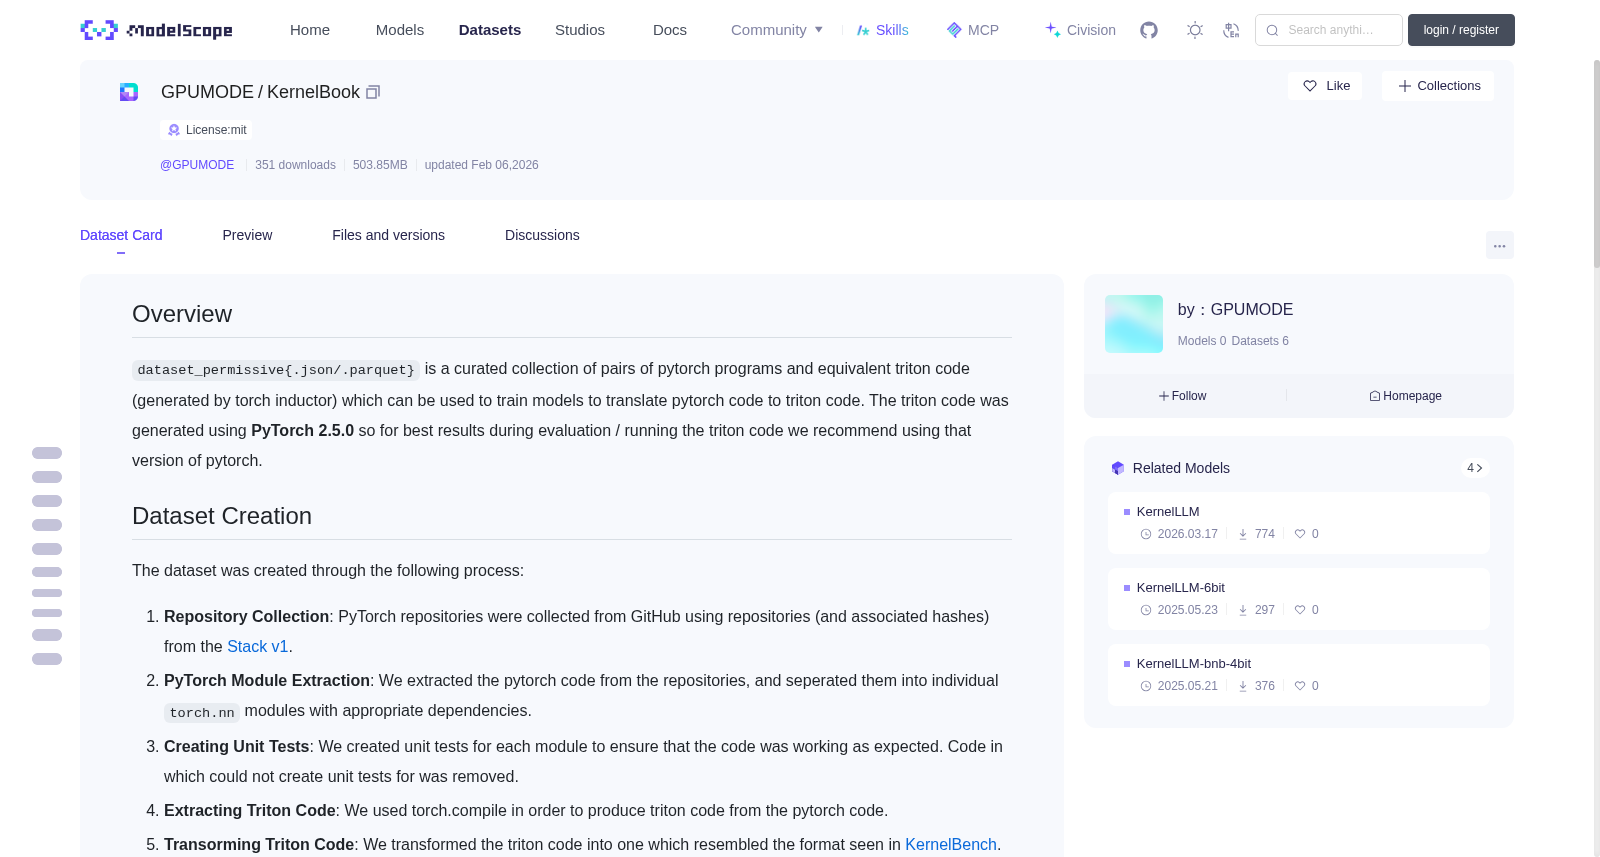This screenshot has width=1600, height=857.
Task: Click download icon in KernelLLM row
Action: 1243,534
